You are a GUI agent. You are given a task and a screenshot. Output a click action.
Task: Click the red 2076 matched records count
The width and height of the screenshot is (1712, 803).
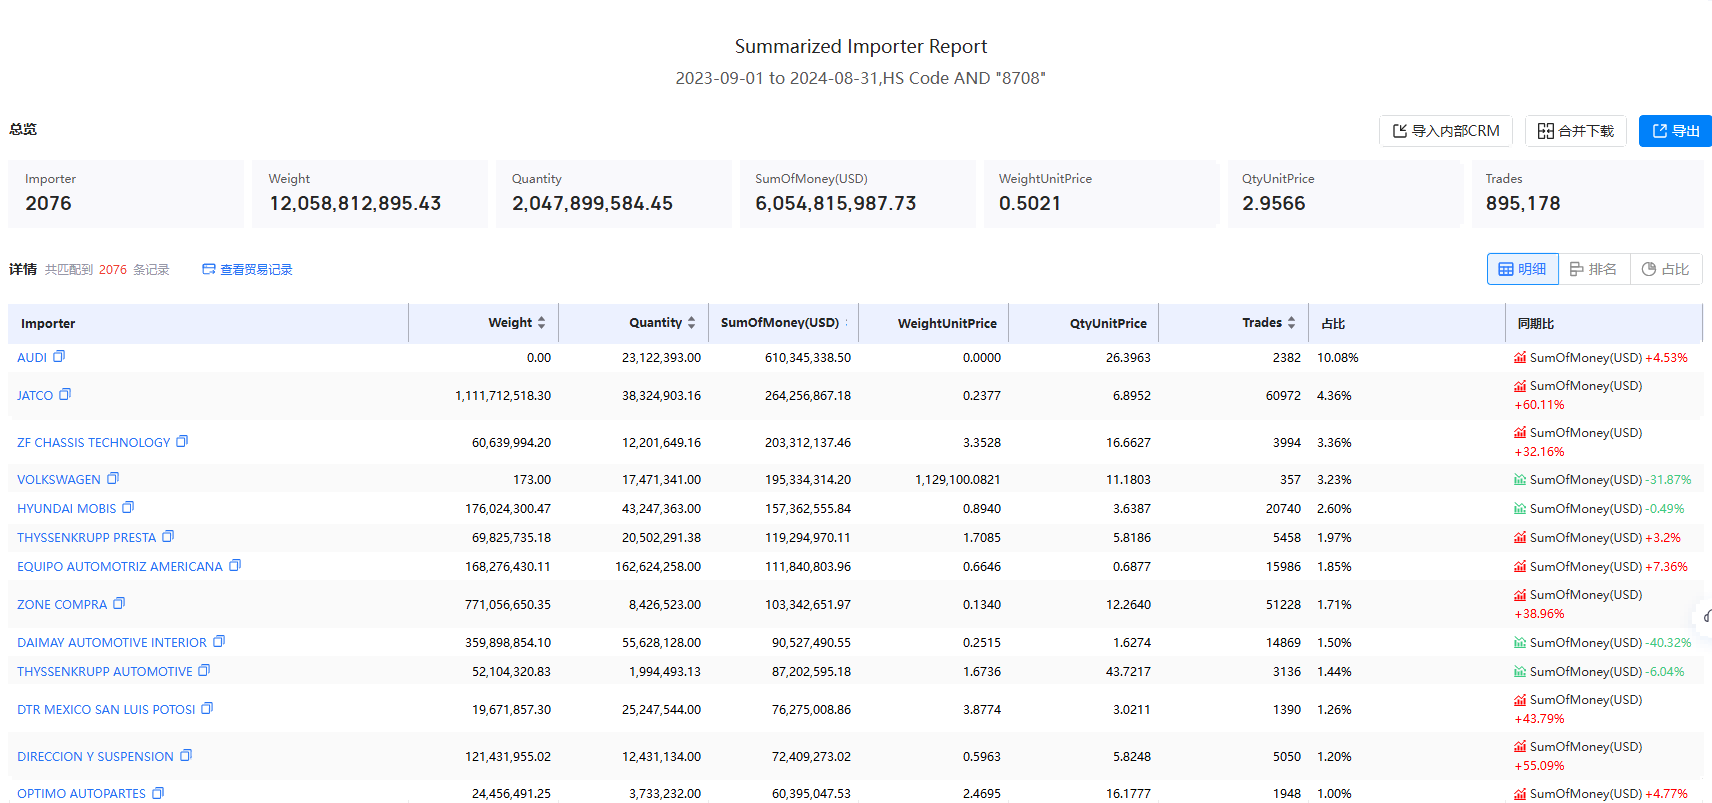point(113,270)
